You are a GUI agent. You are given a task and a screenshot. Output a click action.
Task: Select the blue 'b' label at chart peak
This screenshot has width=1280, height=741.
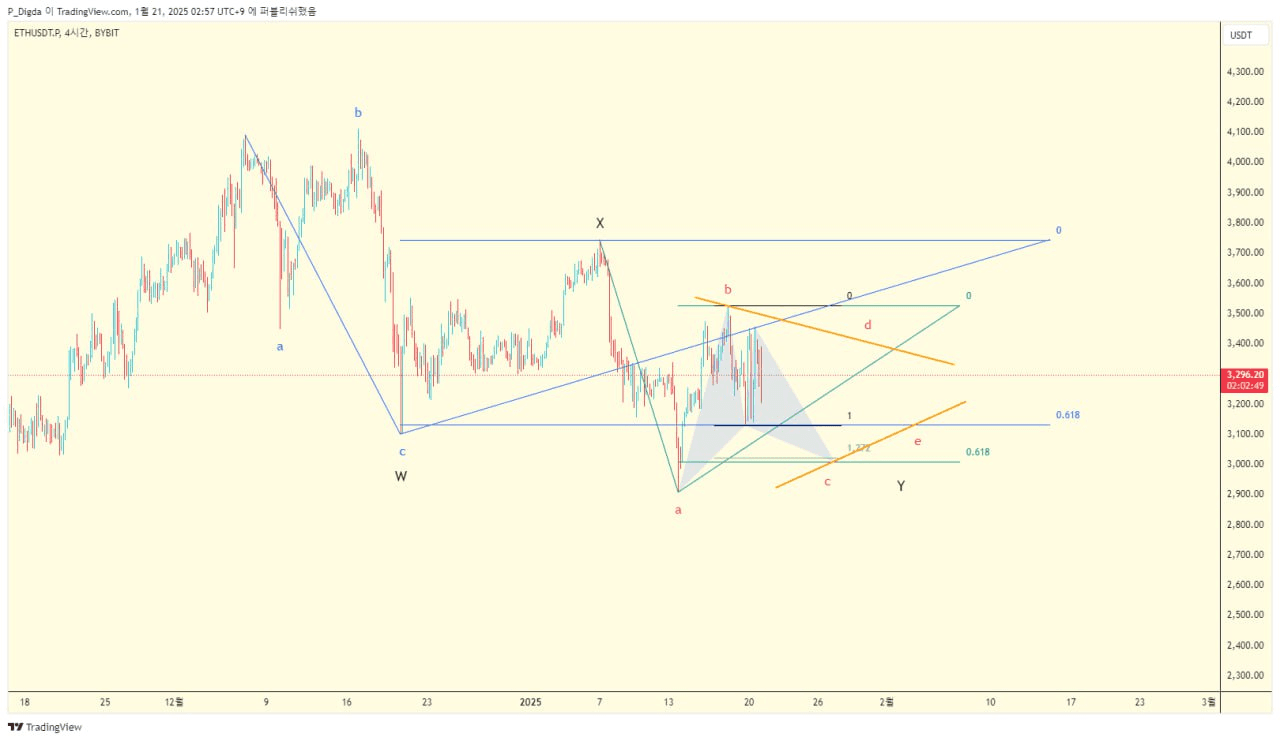pyautogui.click(x=357, y=112)
